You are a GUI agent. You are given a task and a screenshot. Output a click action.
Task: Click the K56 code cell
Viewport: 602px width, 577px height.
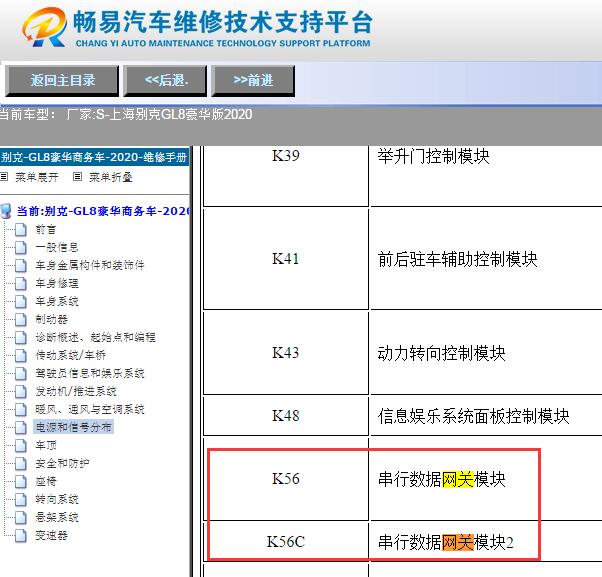[286, 479]
